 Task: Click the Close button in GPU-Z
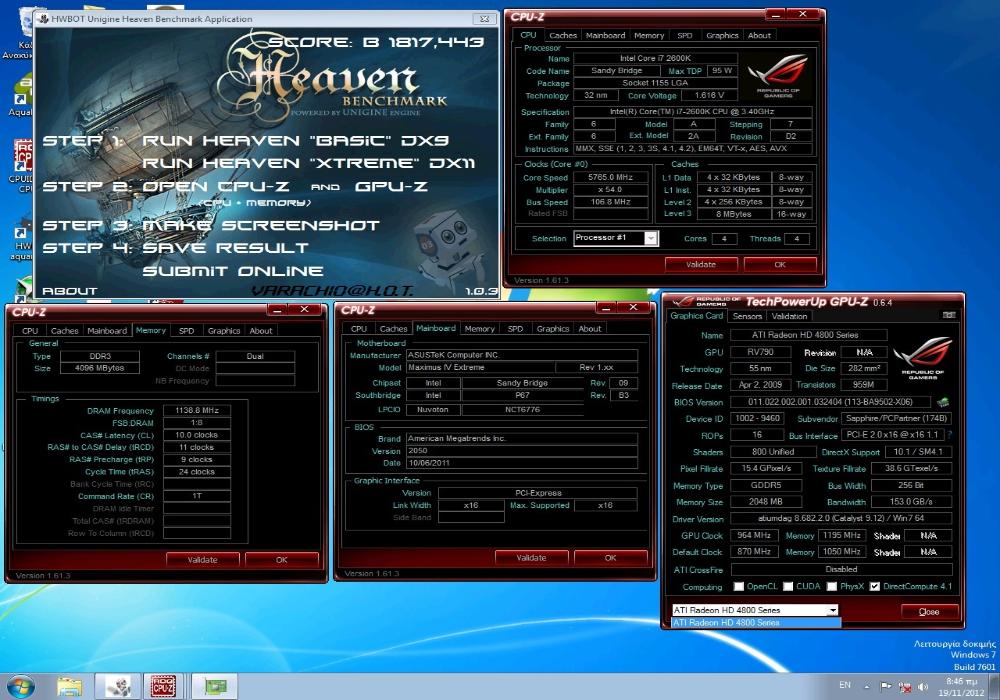coord(929,611)
